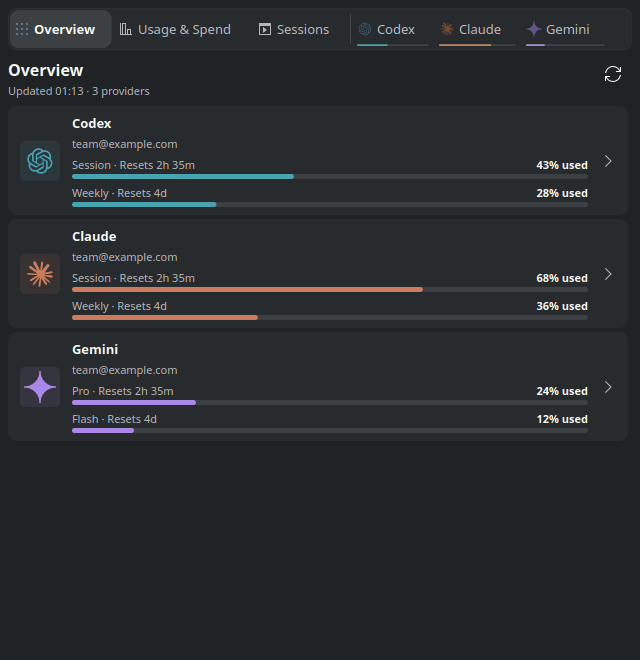Click Codex 'Session · Resets 2h 35m' label

133,165
